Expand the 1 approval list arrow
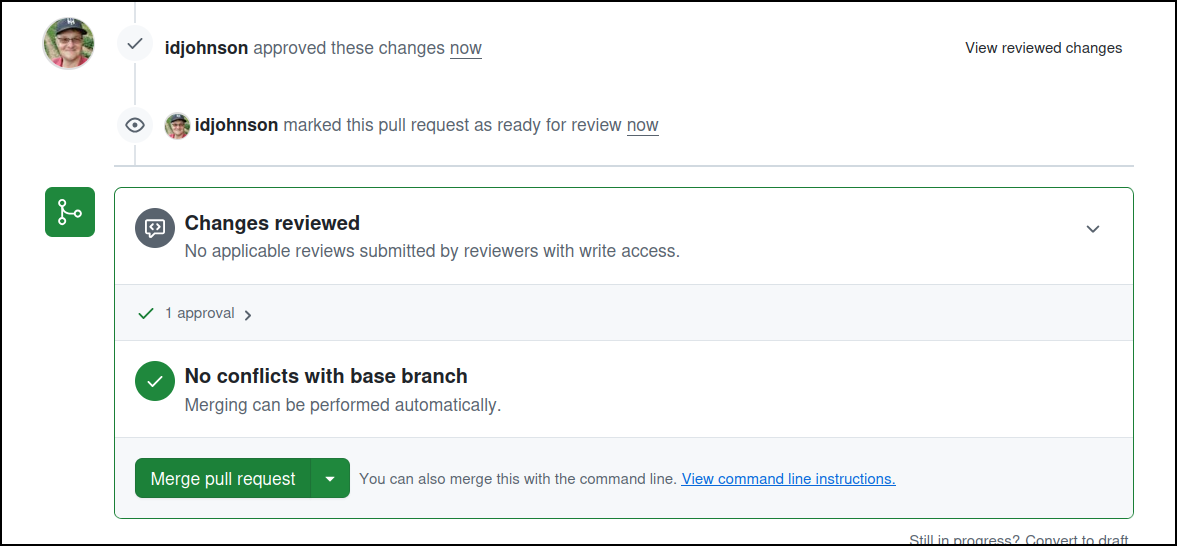The width and height of the screenshot is (1177, 546). (x=248, y=315)
